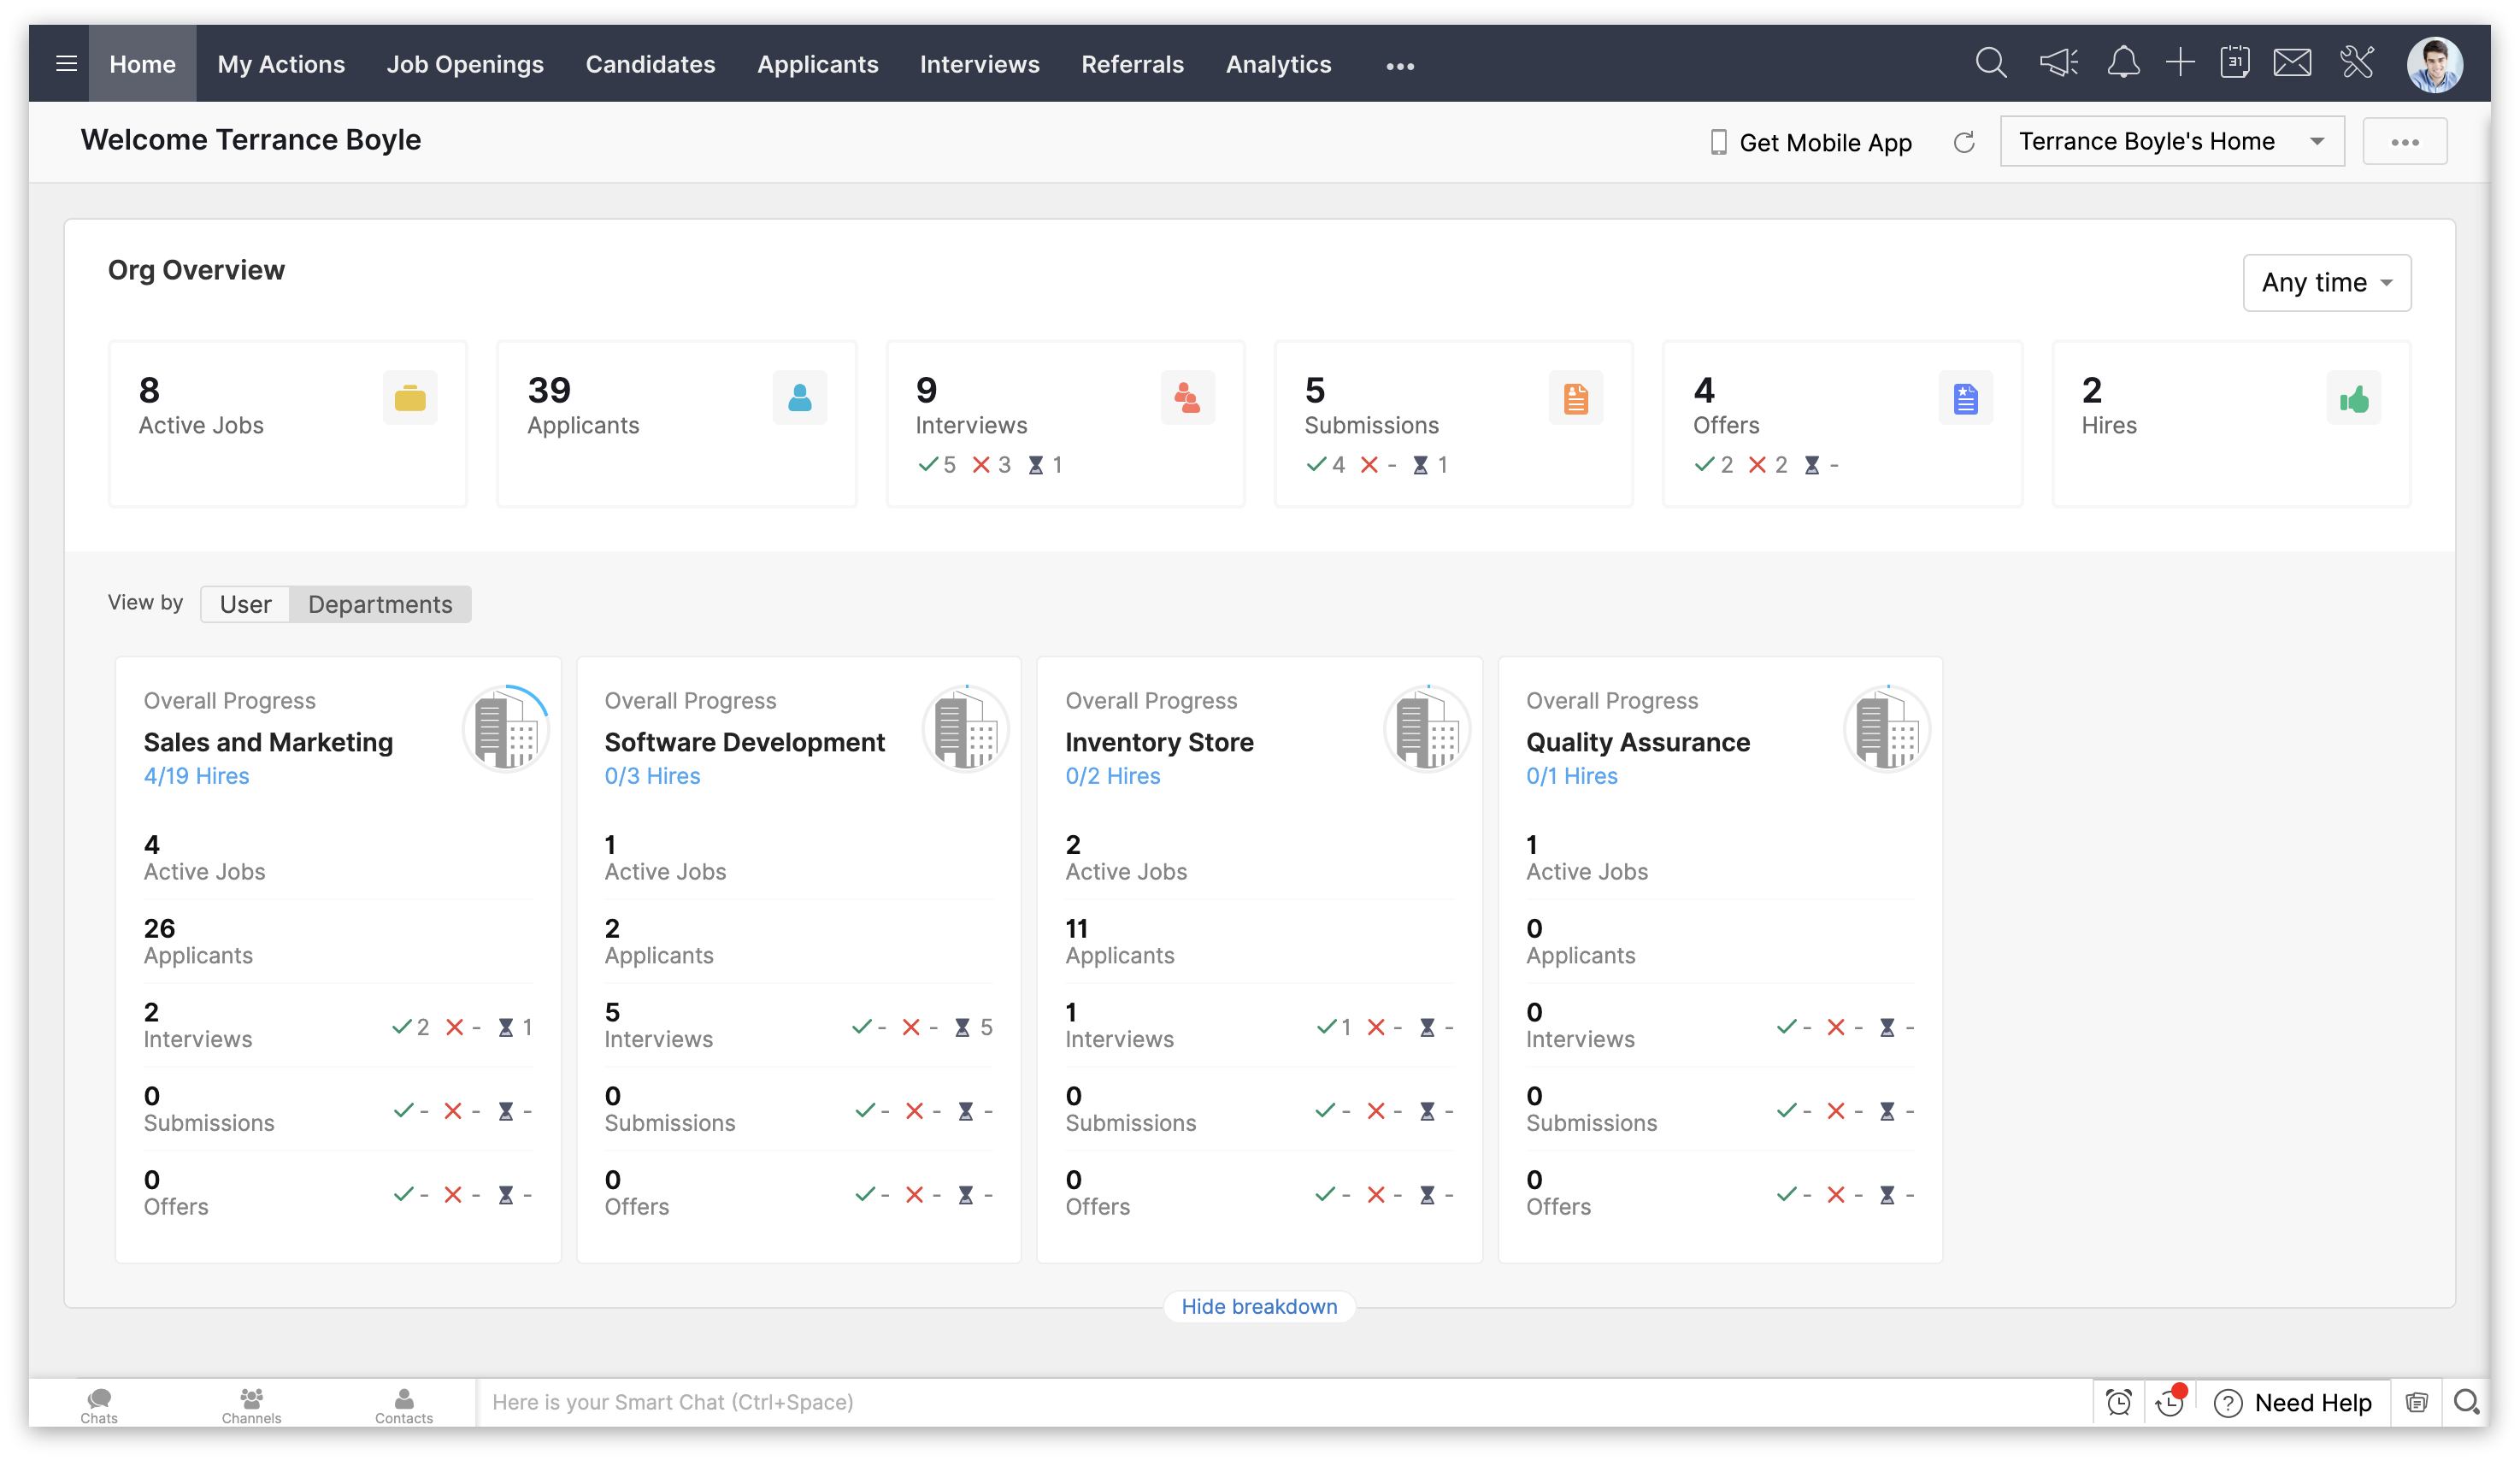Click the Hide breakdown link
Viewport: 2520px width, 1460px height.
coord(1260,1305)
